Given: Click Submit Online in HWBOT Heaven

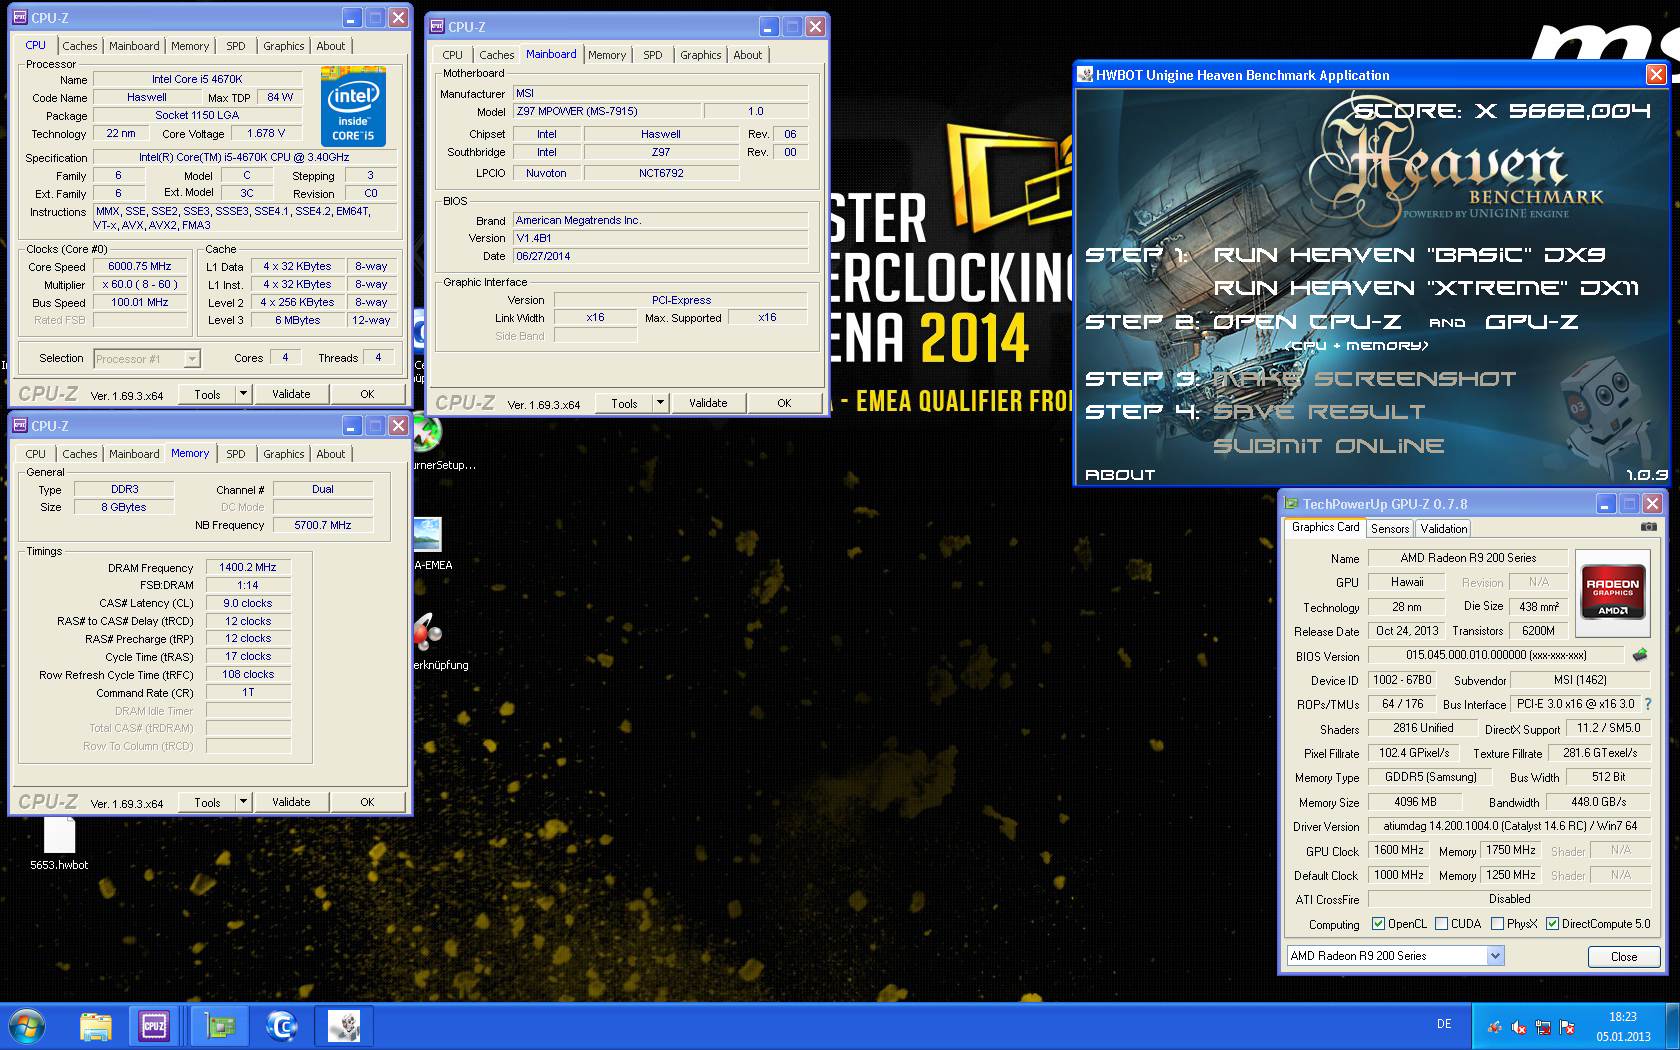Looking at the screenshot, I should (x=1329, y=446).
